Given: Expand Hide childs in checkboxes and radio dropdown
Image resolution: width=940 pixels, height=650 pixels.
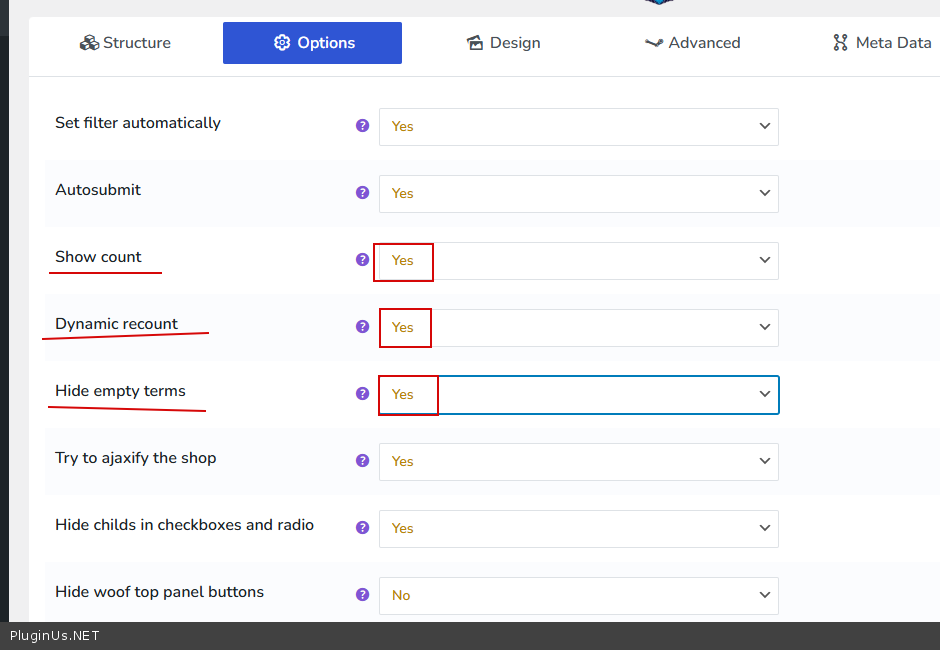Looking at the screenshot, I should (x=578, y=529).
